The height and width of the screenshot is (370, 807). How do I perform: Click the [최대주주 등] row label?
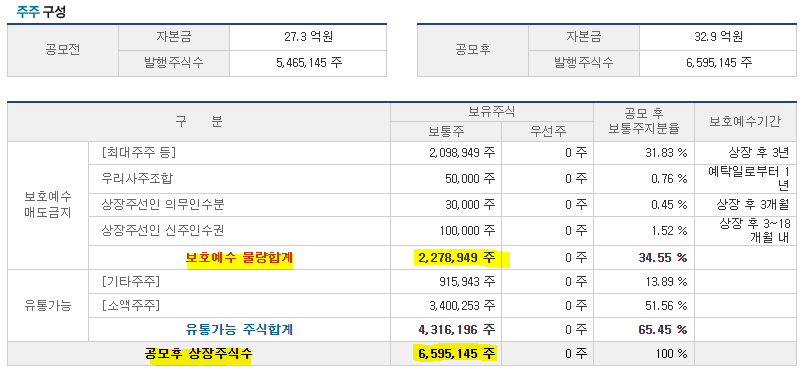(x=138, y=152)
